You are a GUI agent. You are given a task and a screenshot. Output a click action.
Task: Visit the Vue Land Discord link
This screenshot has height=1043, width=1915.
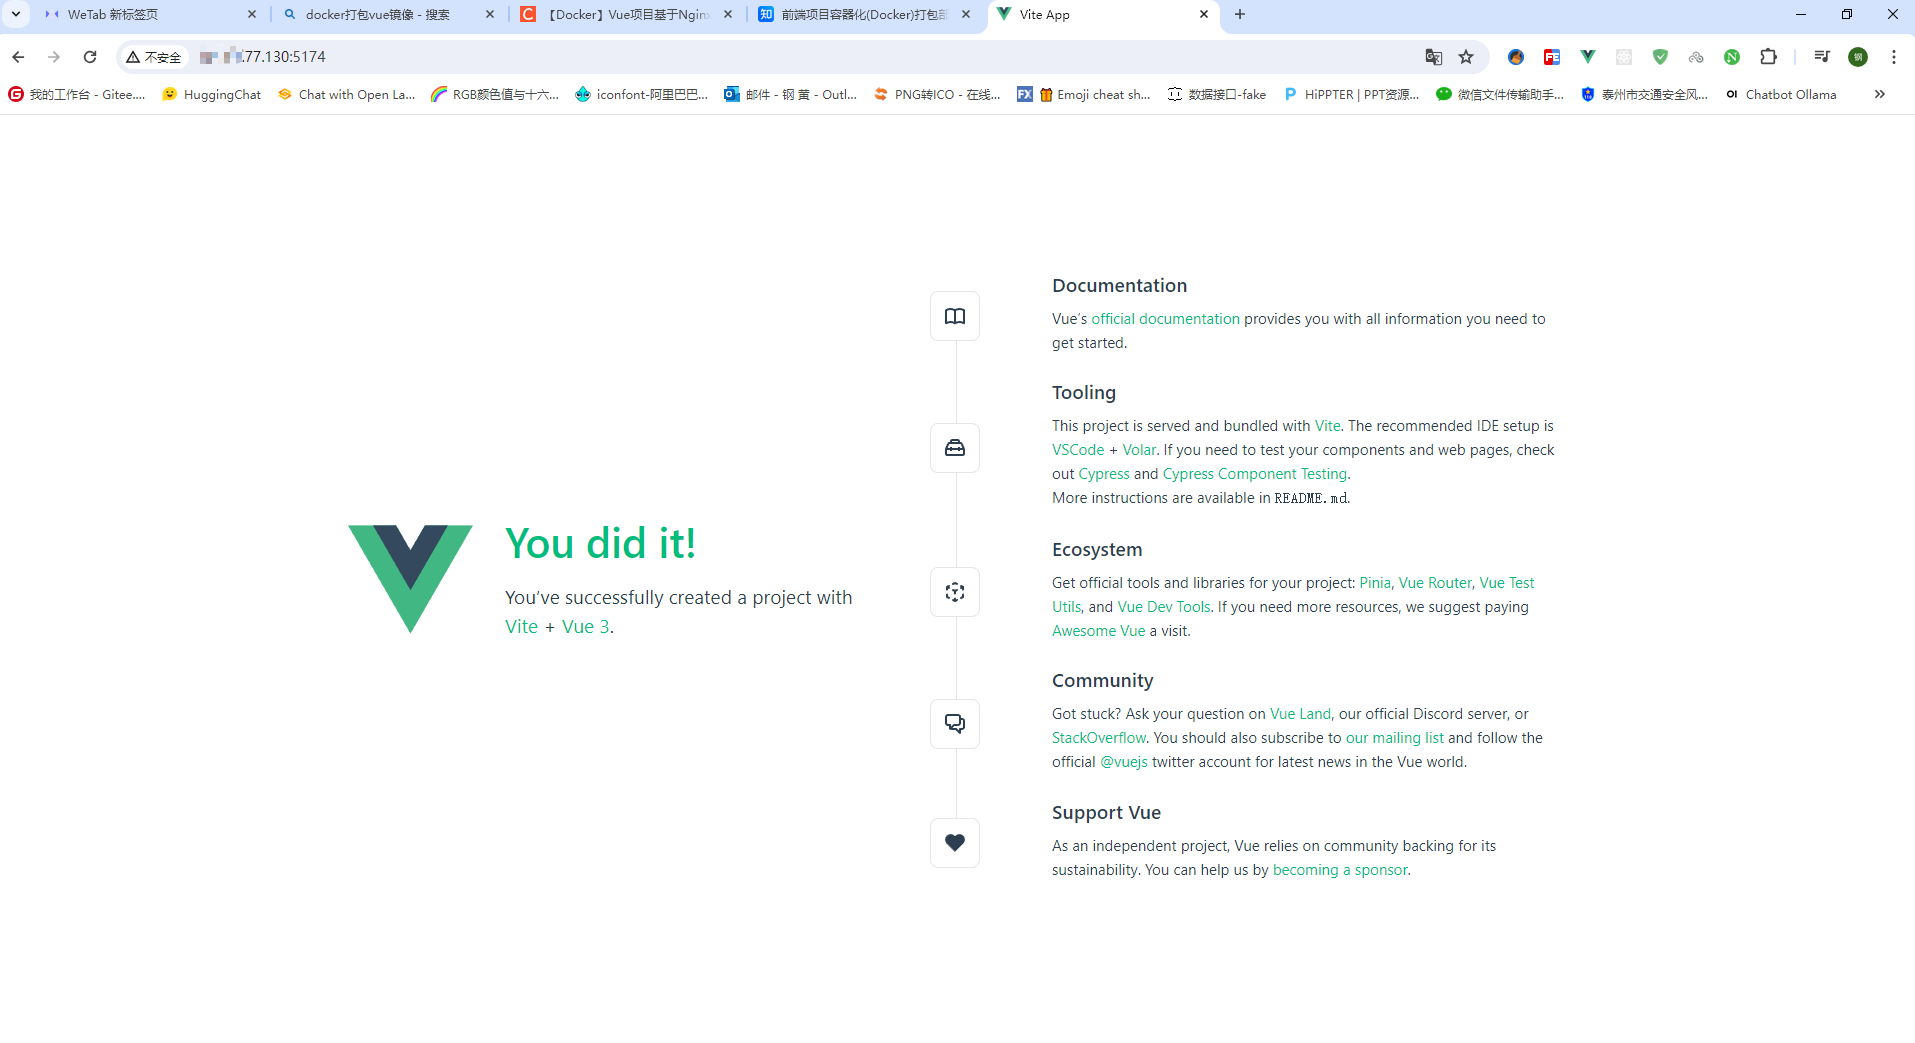coord(1300,714)
